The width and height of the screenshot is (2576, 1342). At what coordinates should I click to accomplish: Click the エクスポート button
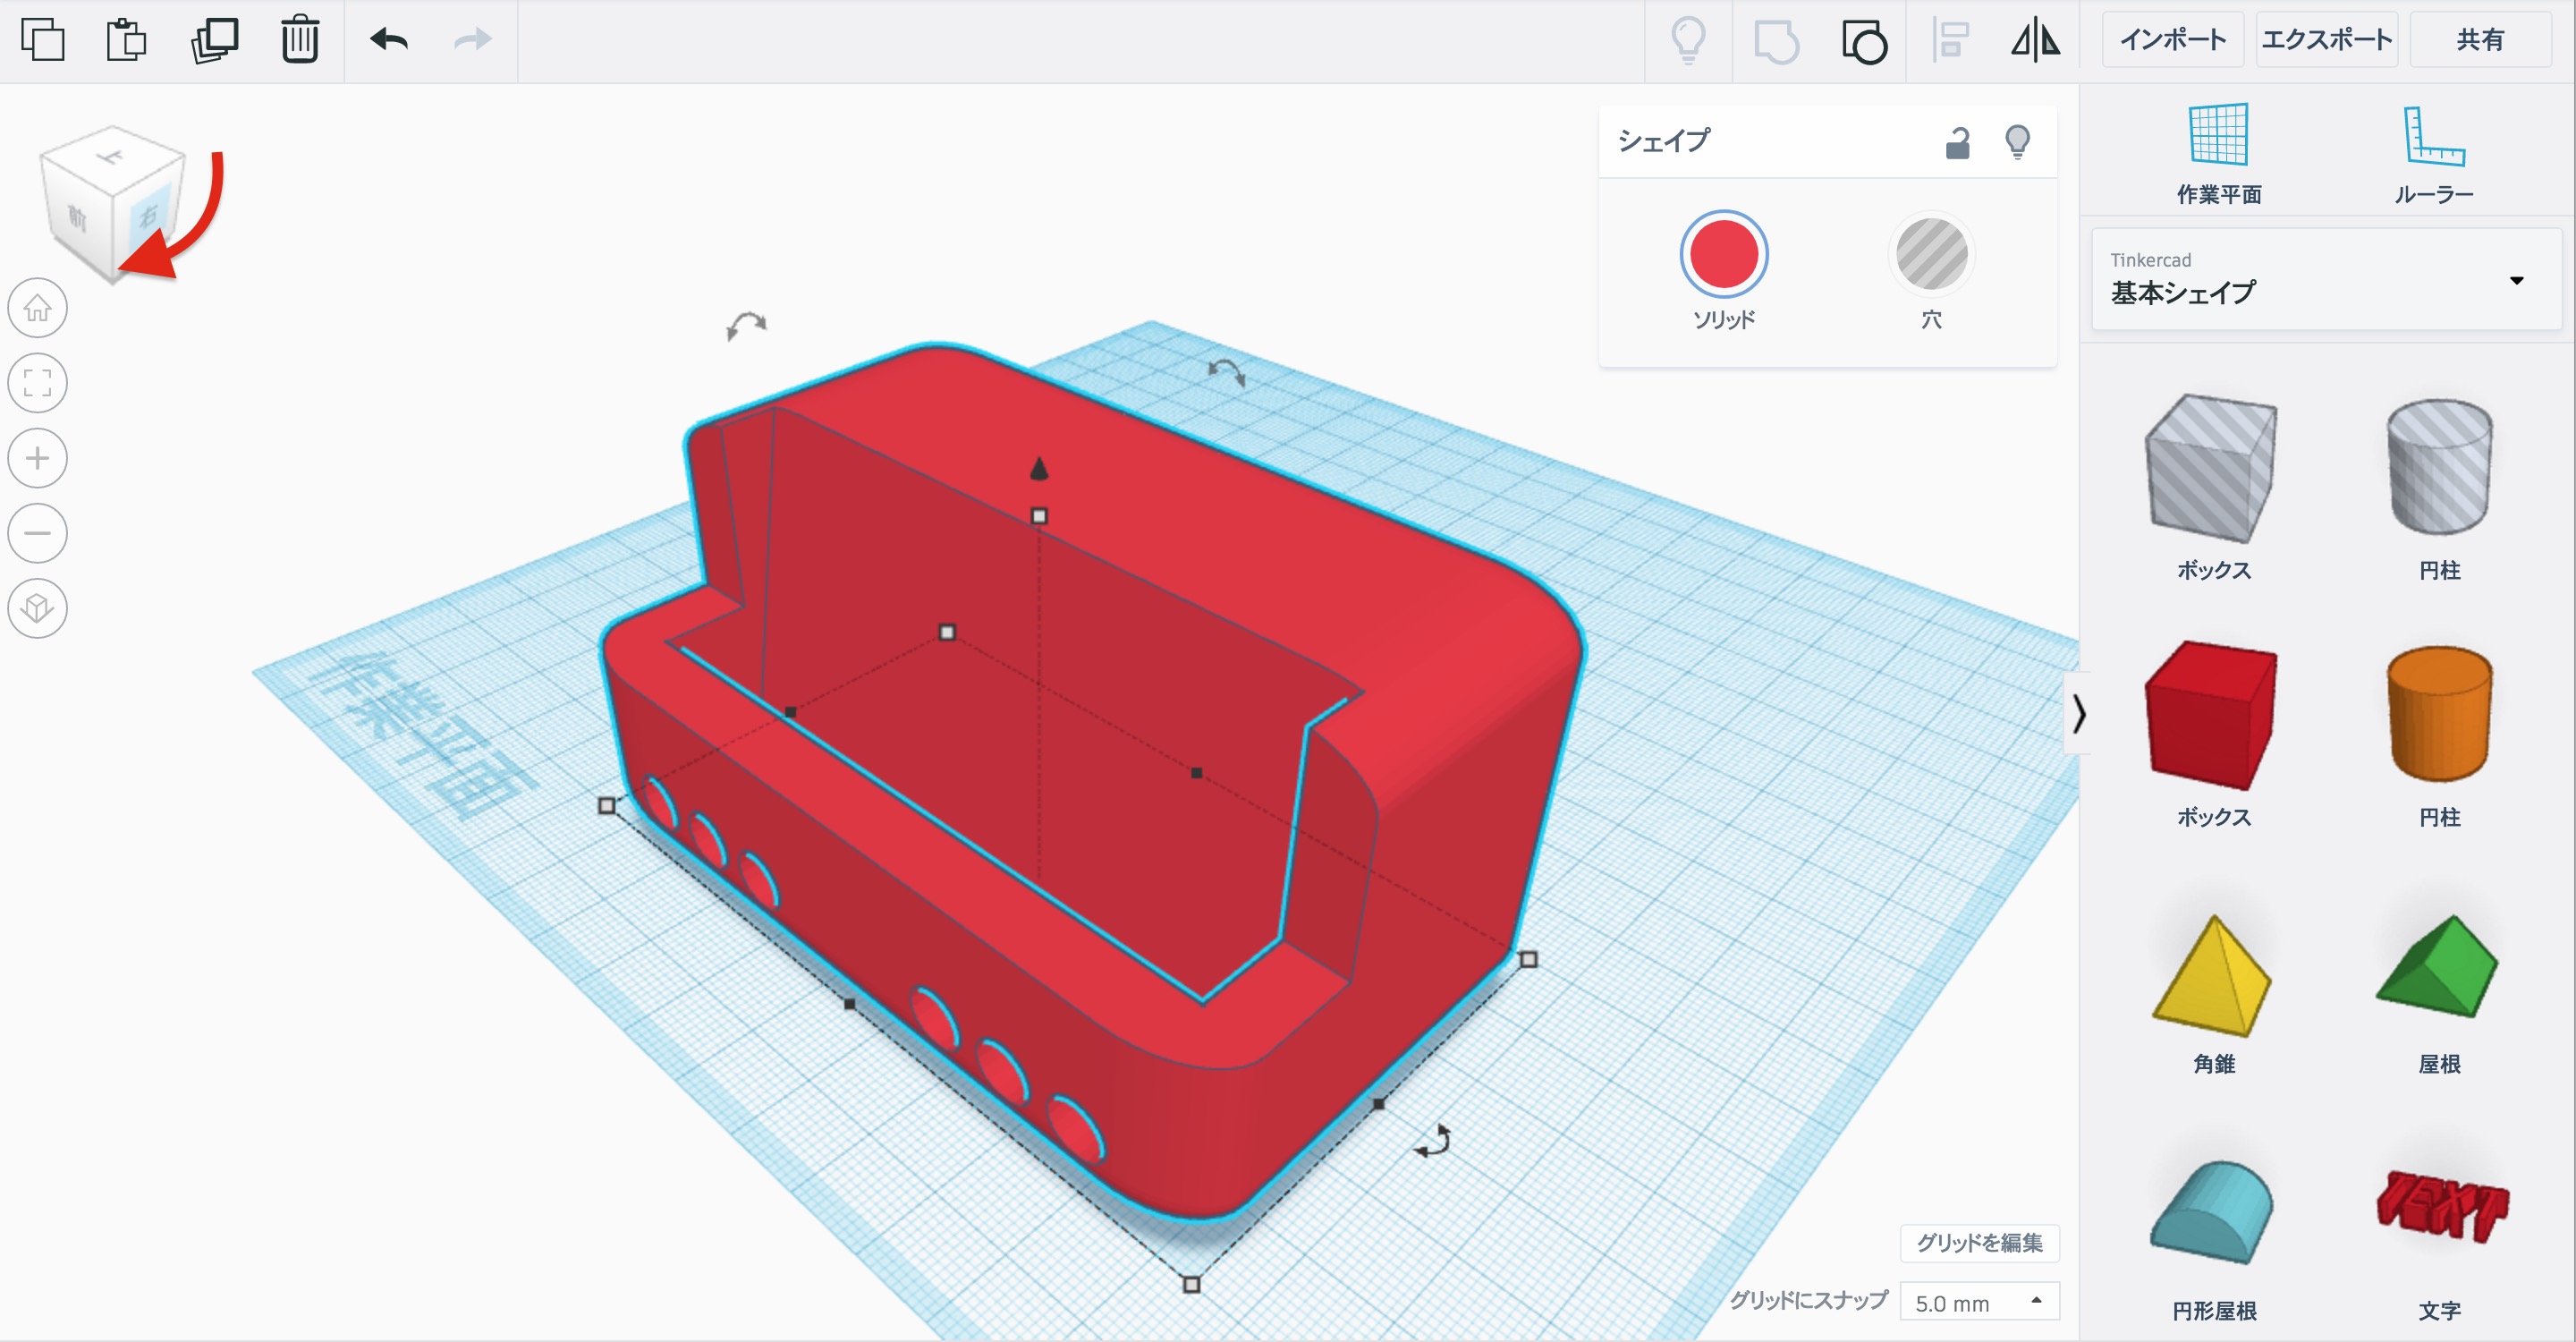tap(2326, 40)
